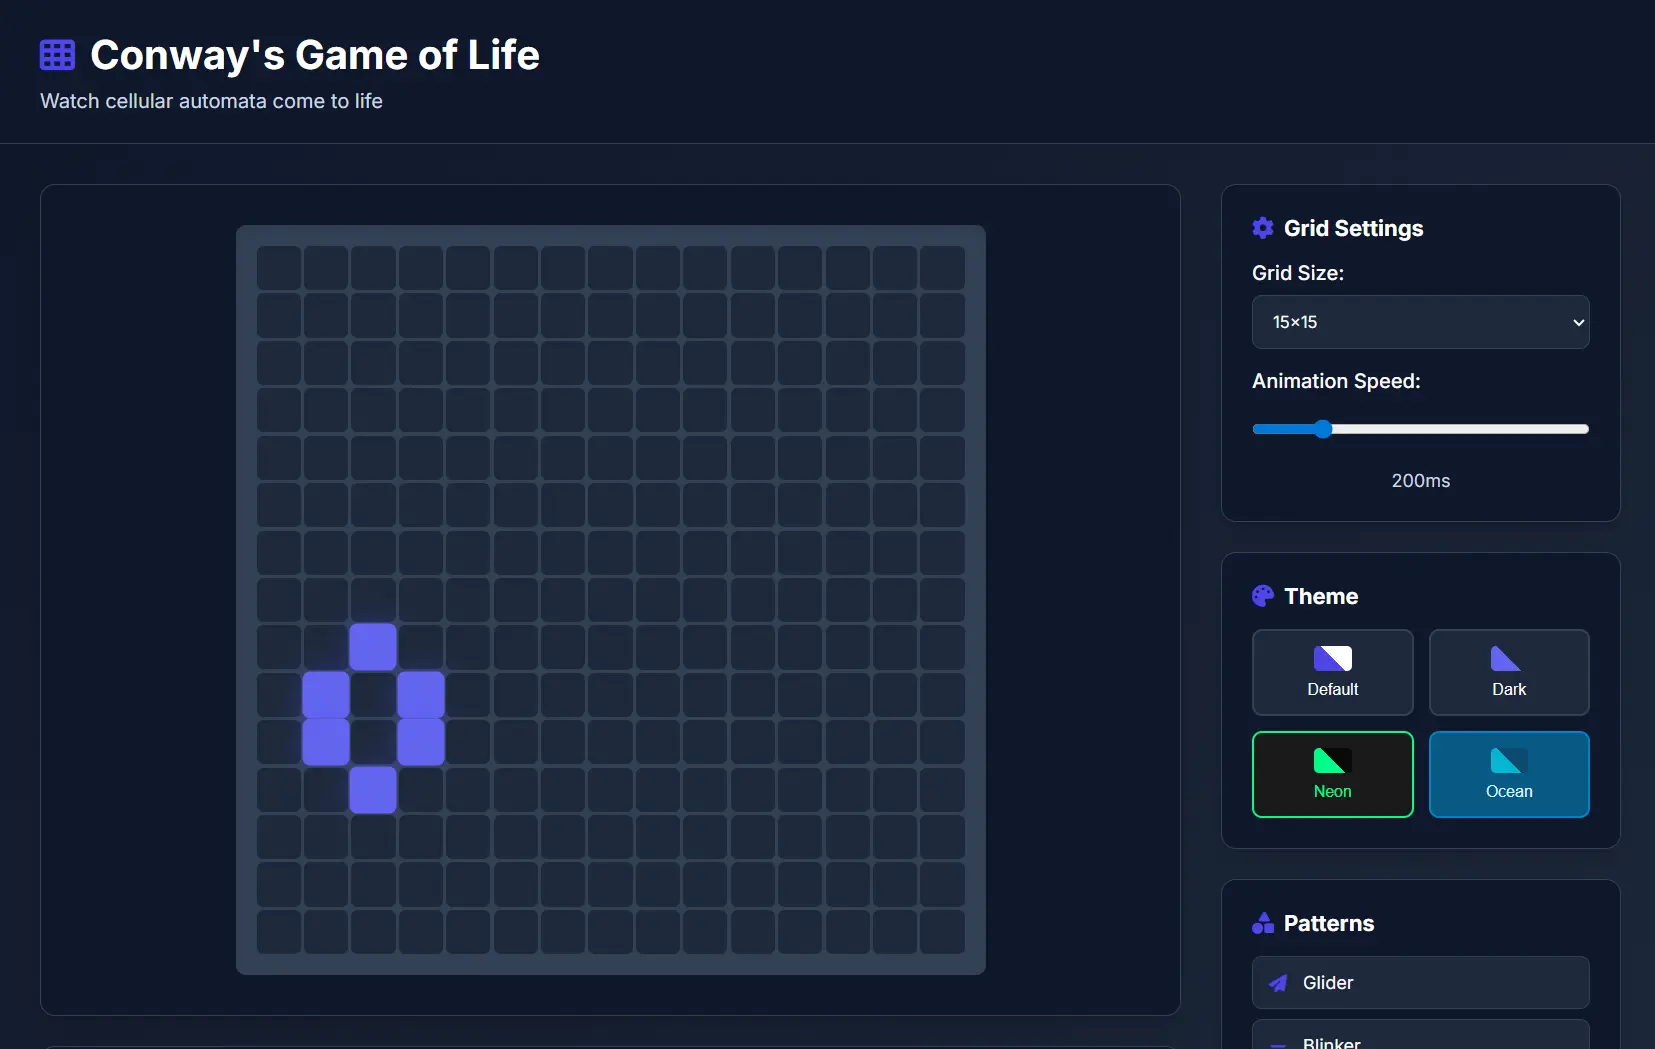1655x1049 pixels.
Task: Apply the Neon theme
Action: tap(1332, 774)
